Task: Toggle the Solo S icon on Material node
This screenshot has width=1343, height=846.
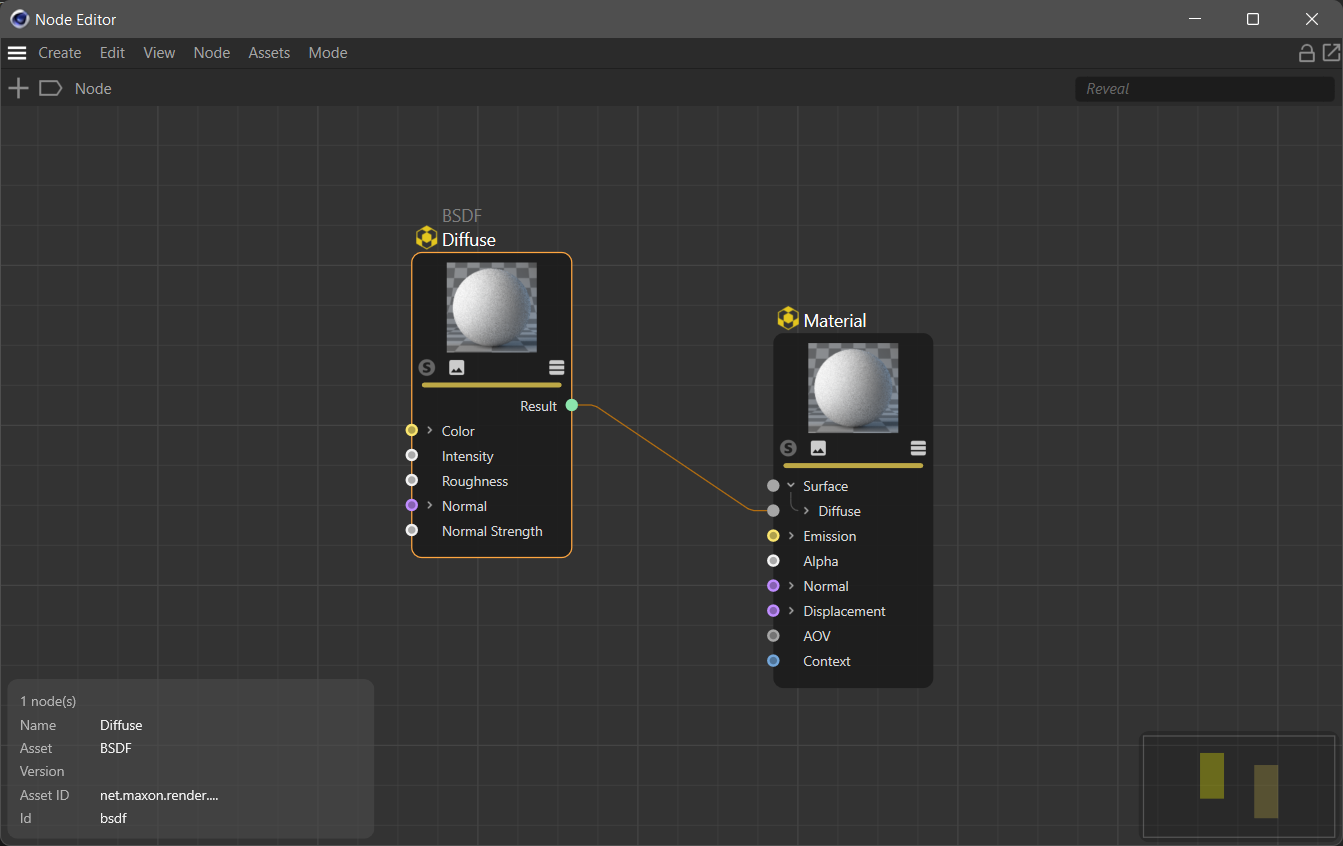Action: click(788, 448)
